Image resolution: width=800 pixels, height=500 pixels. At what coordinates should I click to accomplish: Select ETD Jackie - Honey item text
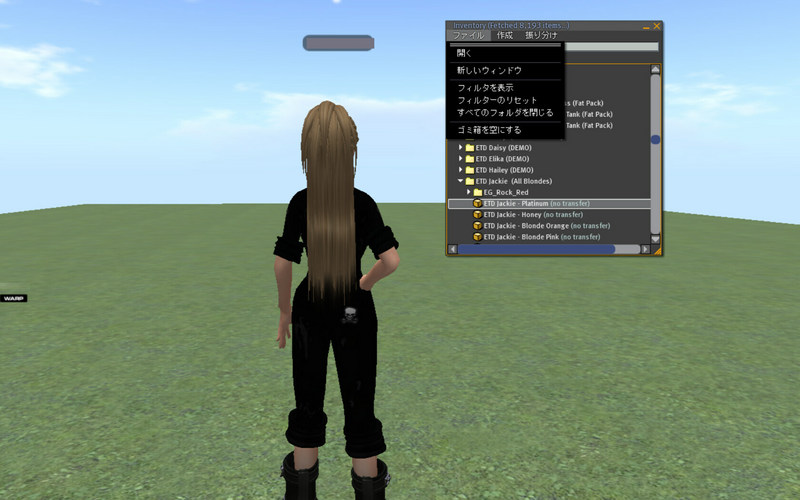click(x=533, y=215)
